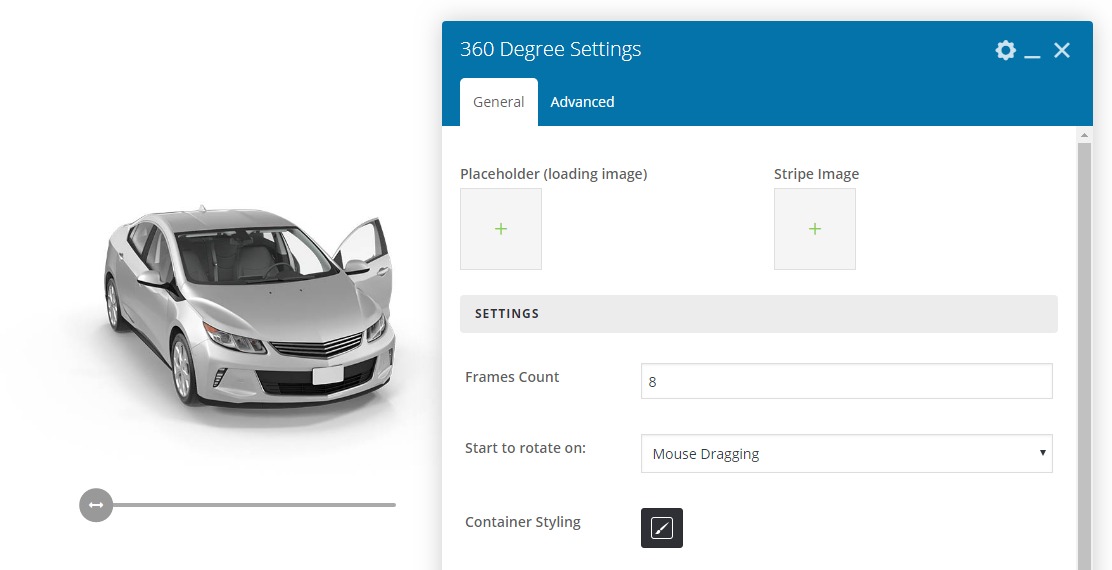This screenshot has height=570, width=1112.
Task: Open Container Styling brush editor
Action: tap(662, 528)
